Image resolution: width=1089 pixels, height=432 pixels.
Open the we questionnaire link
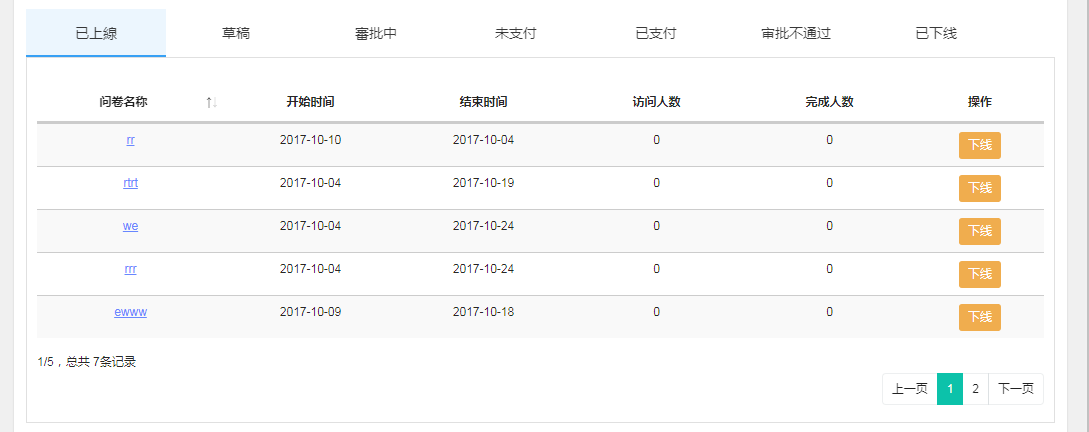click(x=131, y=226)
